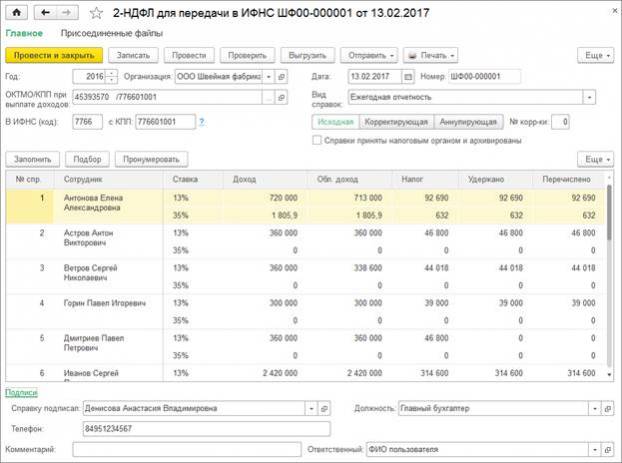Screen dimensions: 622x463
Task: Click the question mark help link near КПП
Action: click(x=201, y=122)
